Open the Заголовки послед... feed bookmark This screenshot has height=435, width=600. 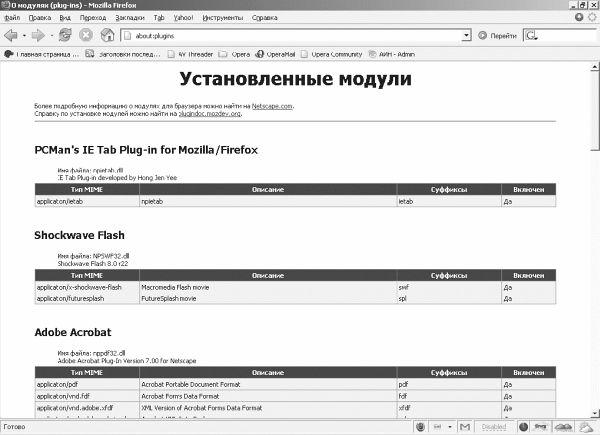(x=122, y=54)
